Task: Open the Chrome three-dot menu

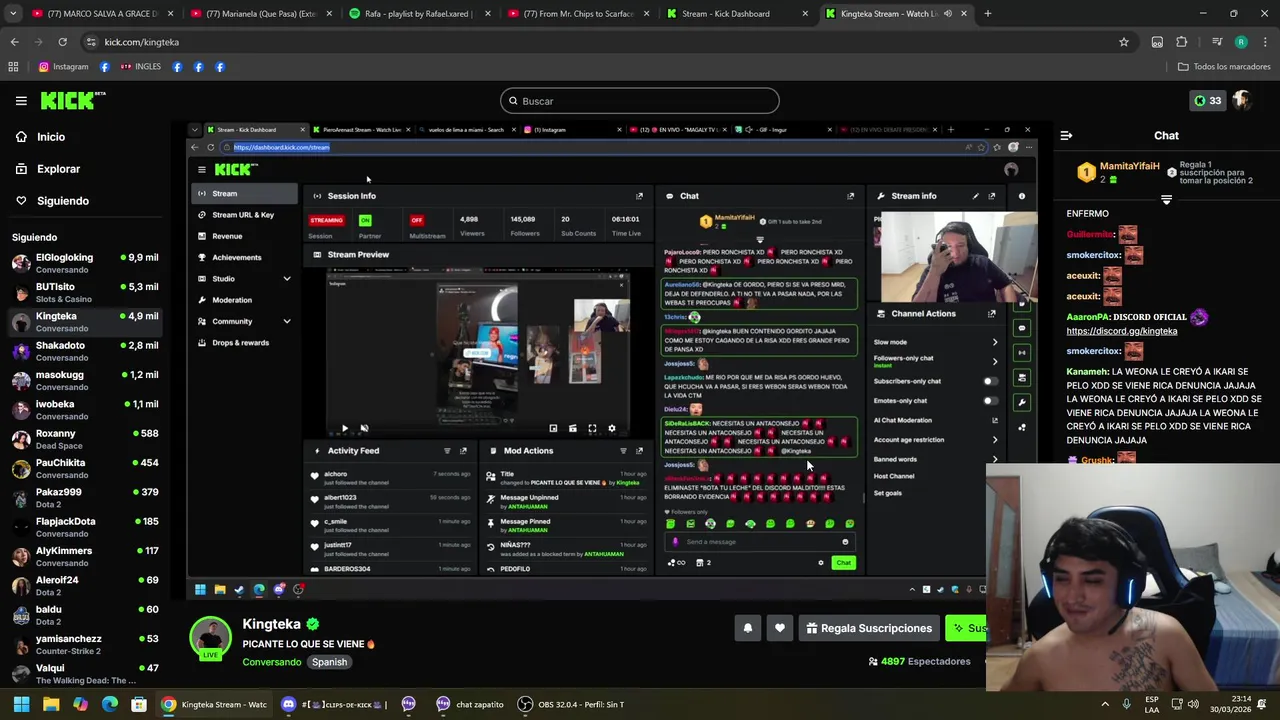Action: pyautogui.click(x=1264, y=42)
